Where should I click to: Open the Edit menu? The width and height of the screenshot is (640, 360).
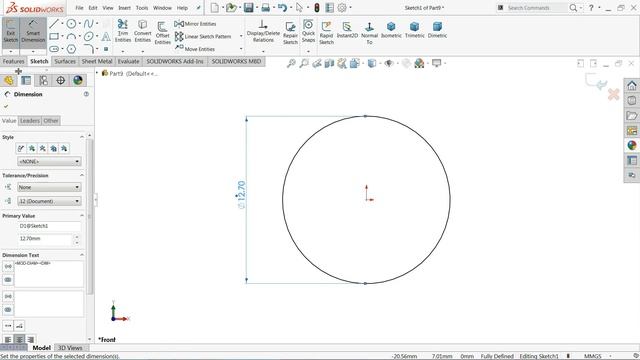coord(93,8)
